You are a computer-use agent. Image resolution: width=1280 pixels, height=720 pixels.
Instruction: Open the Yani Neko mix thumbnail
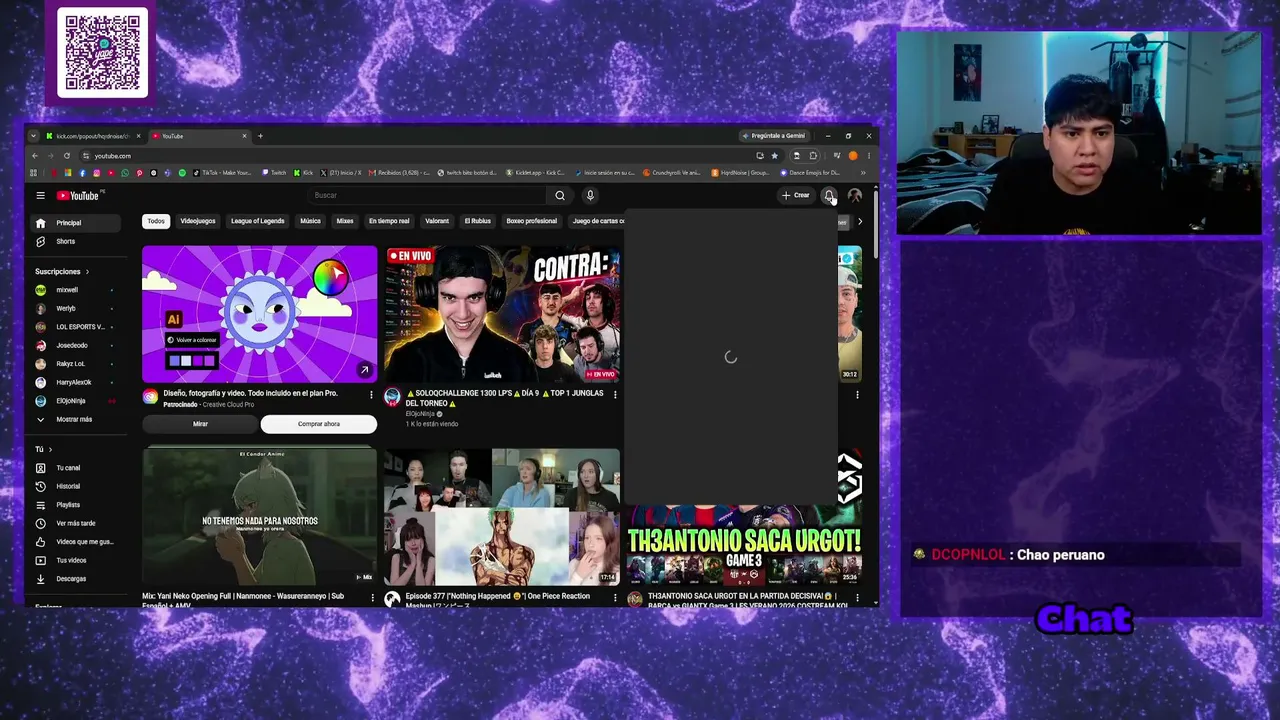259,517
